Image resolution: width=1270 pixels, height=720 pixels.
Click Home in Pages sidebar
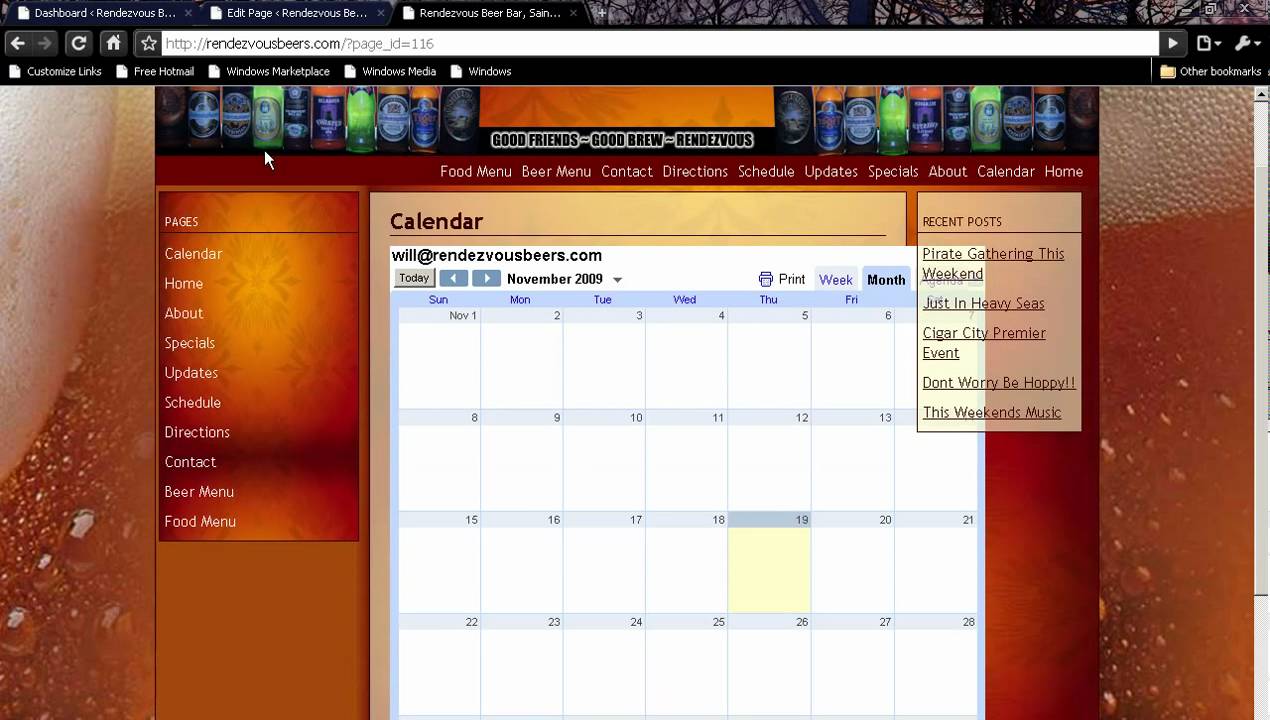click(x=184, y=284)
